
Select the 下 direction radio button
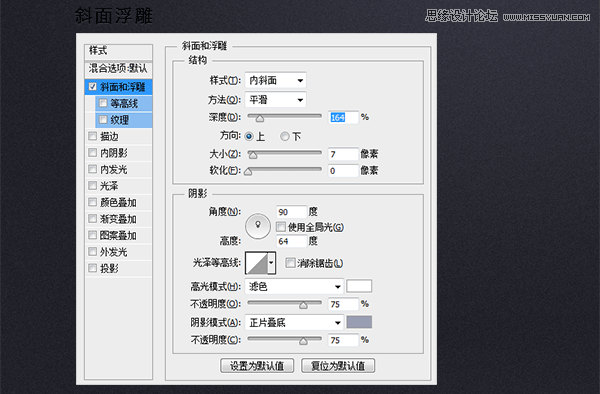[x=285, y=136]
